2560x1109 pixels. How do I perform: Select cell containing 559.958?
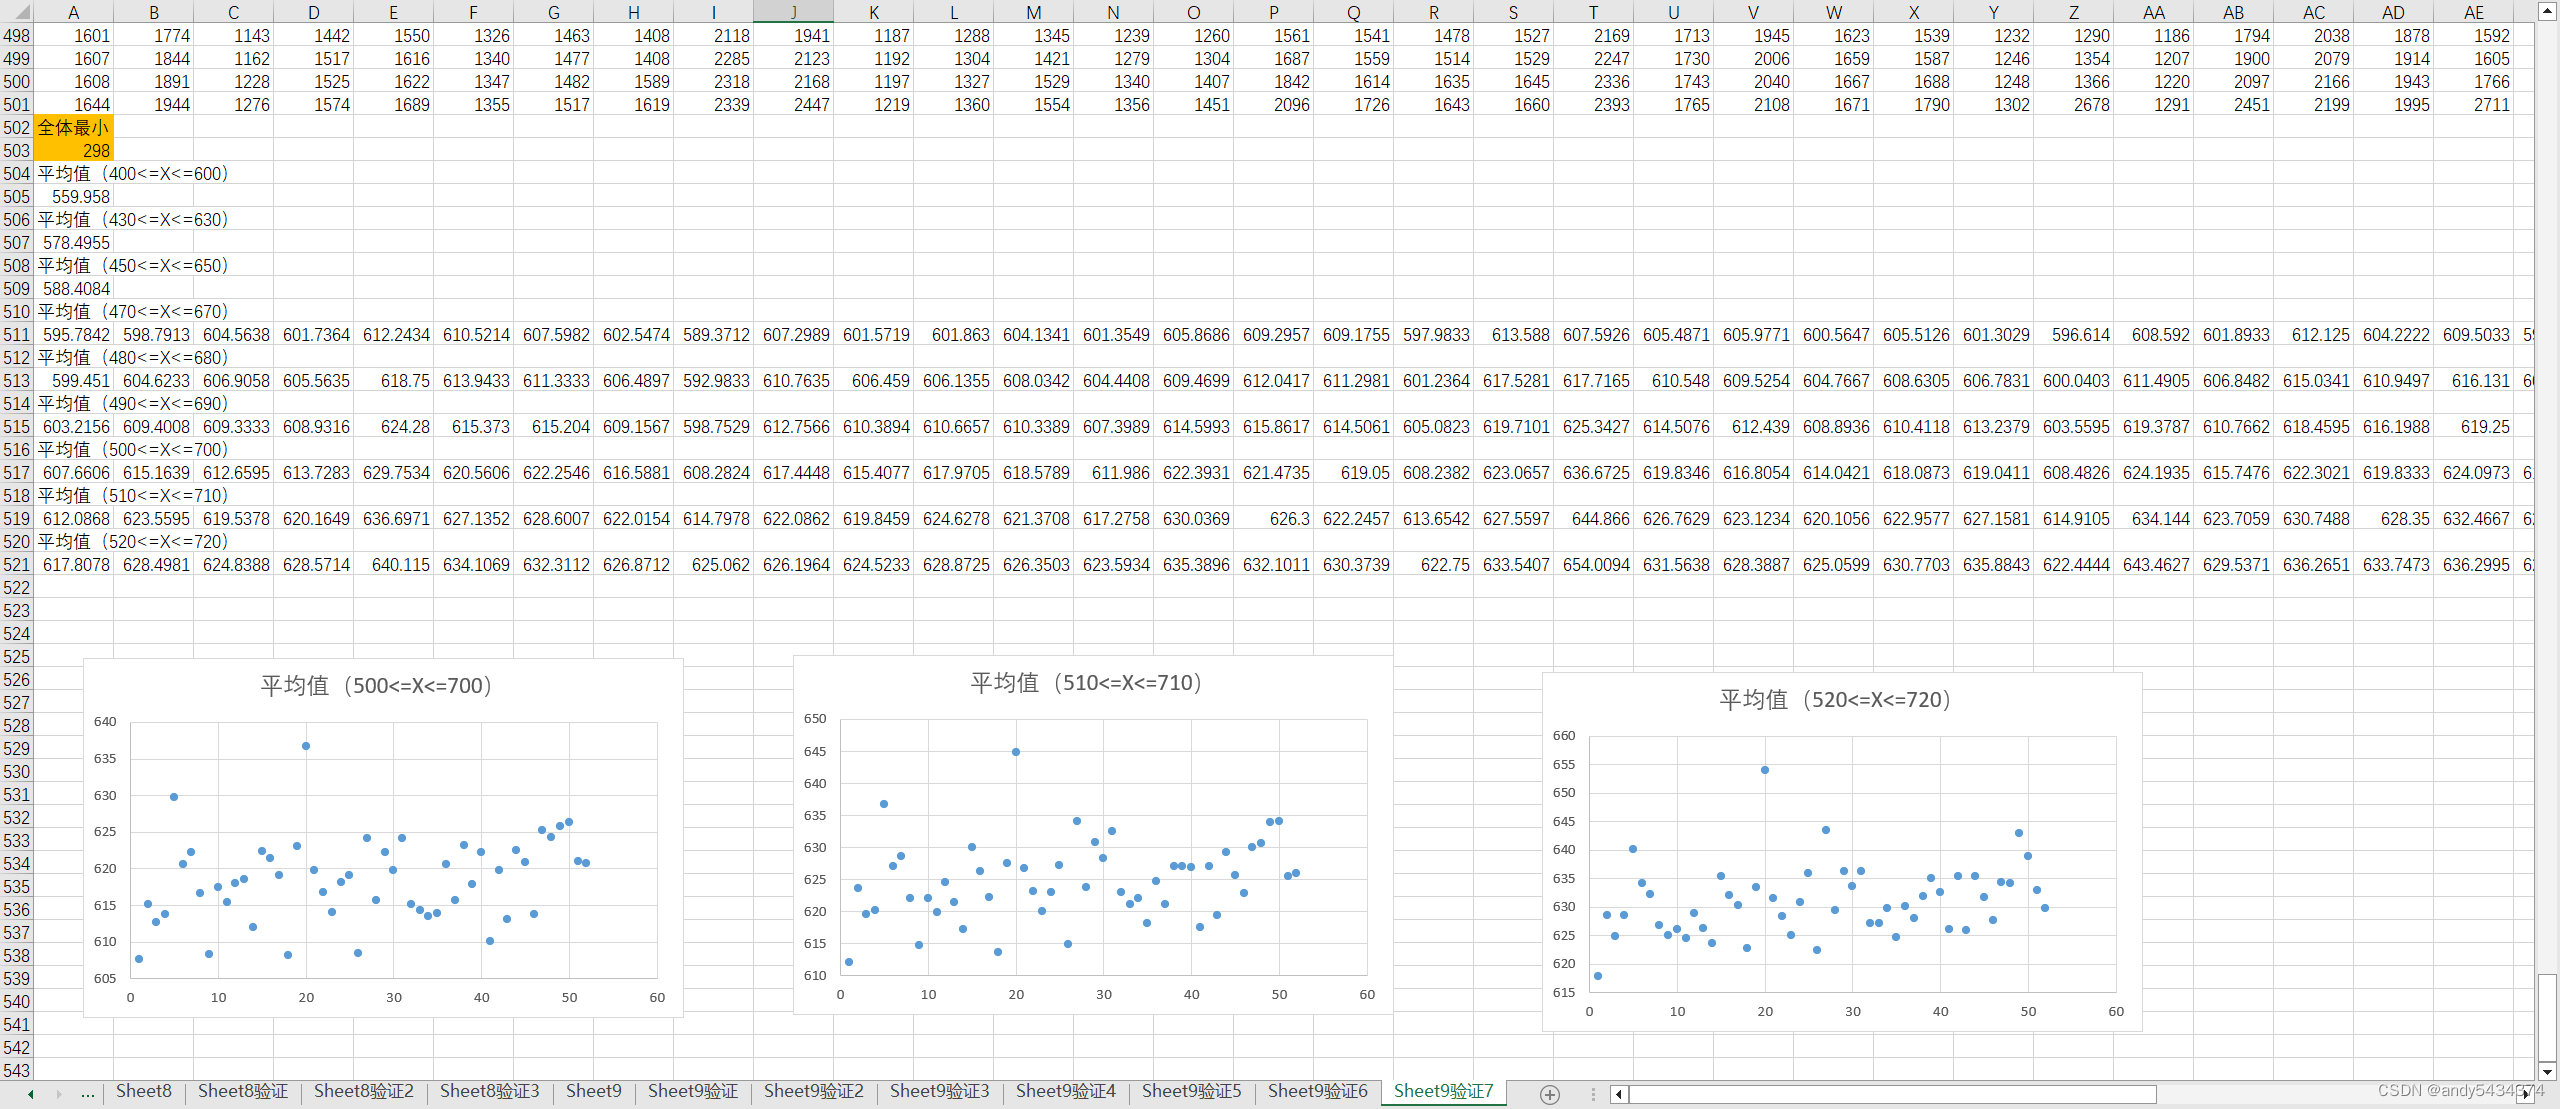(x=74, y=197)
